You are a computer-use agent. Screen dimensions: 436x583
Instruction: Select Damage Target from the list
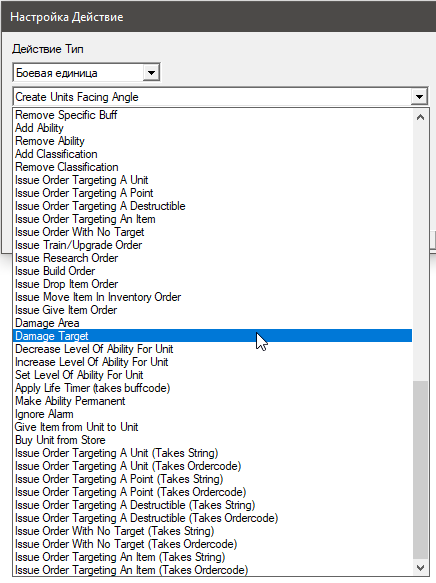click(213, 336)
